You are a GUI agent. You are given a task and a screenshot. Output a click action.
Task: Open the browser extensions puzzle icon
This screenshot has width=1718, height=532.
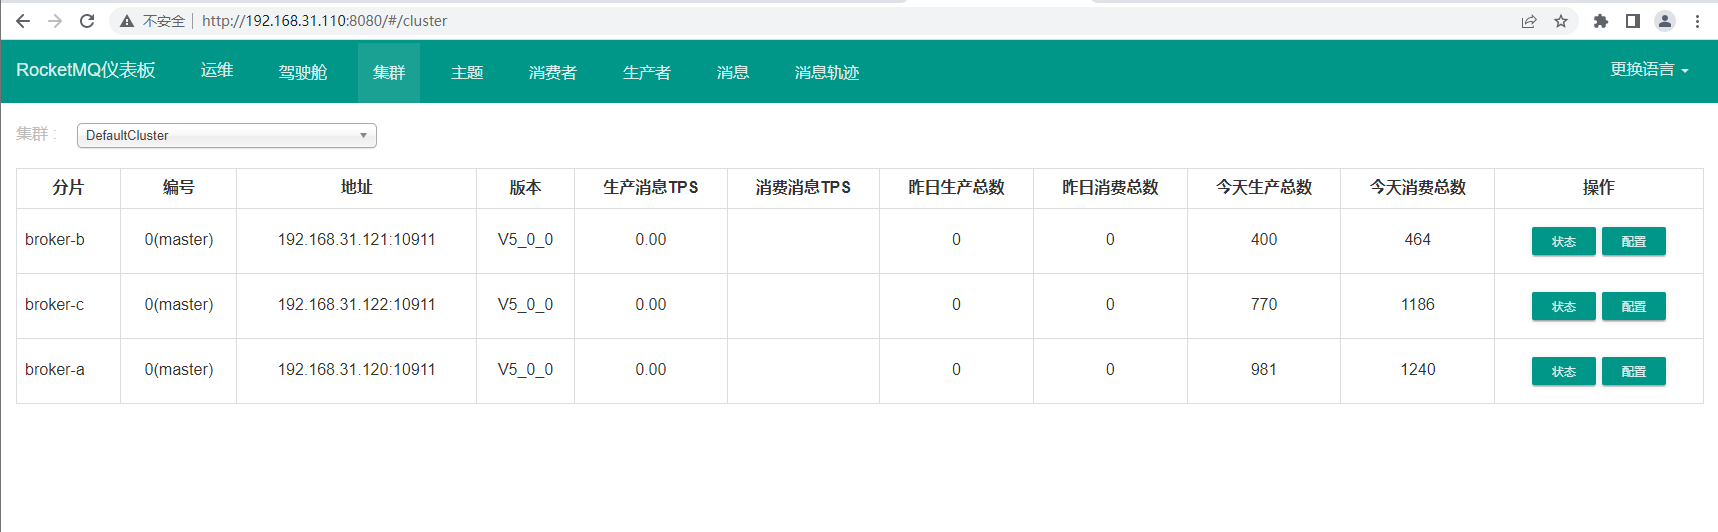click(1601, 21)
